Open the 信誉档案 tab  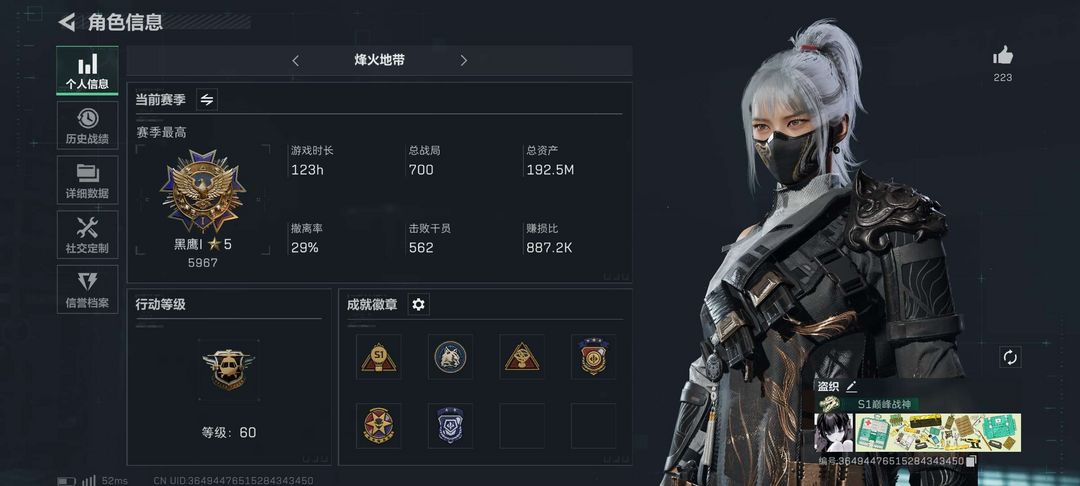87,289
